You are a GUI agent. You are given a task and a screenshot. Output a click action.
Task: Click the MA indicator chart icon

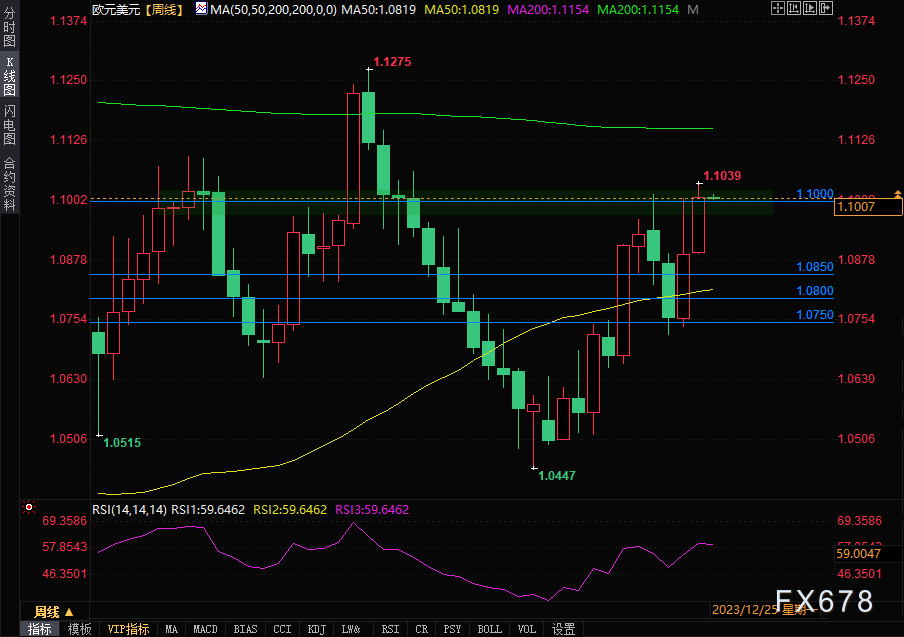pyautogui.click(x=200, y=8)
